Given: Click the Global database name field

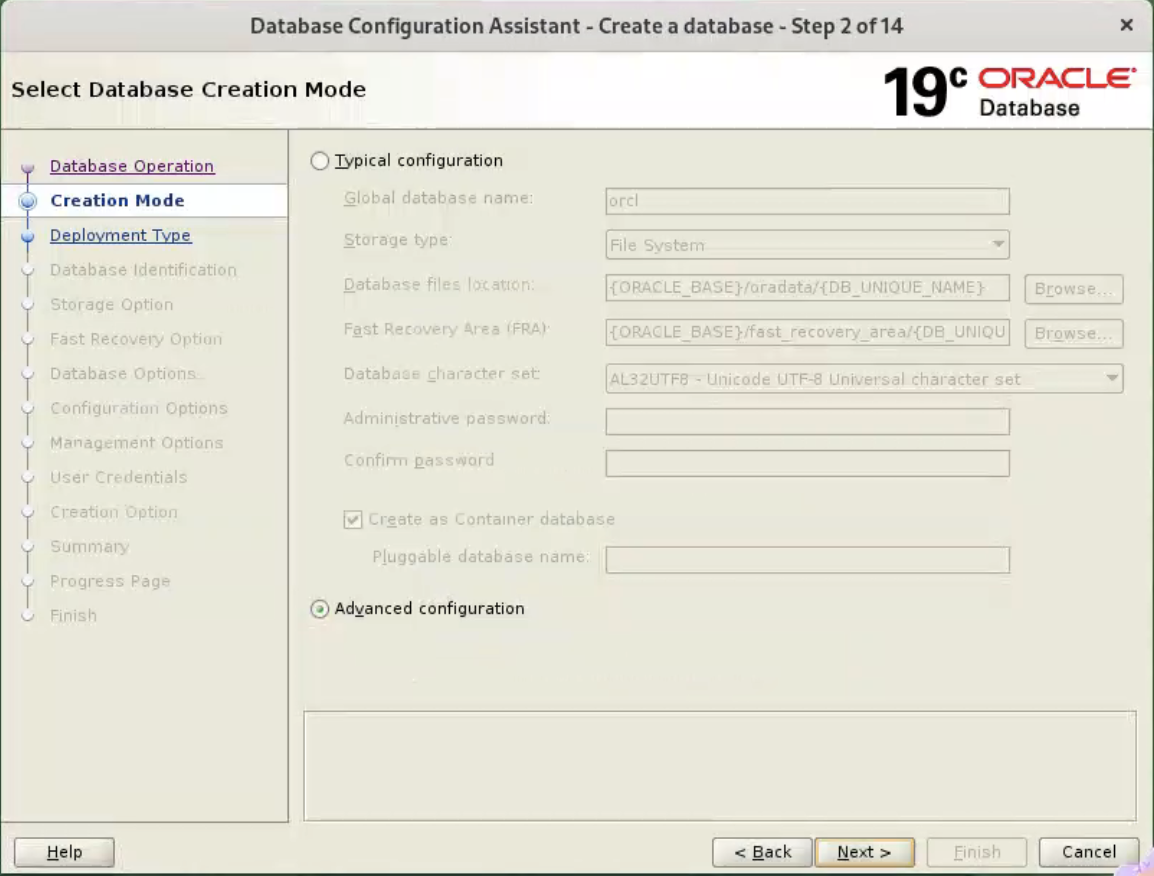Looking at the screenshot, I should (x=807, y=200).
